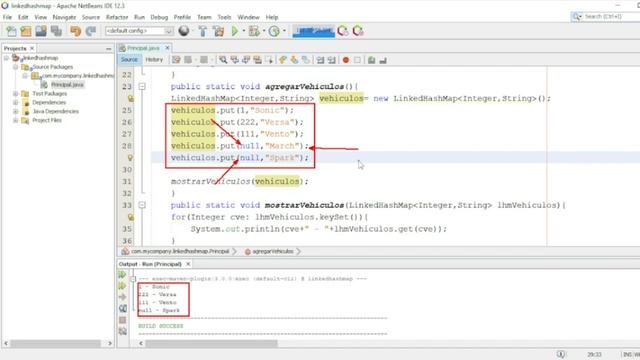The image size is (640, 360).
Task: Select Principal.java in the project tree
Action: click(67, 84)
